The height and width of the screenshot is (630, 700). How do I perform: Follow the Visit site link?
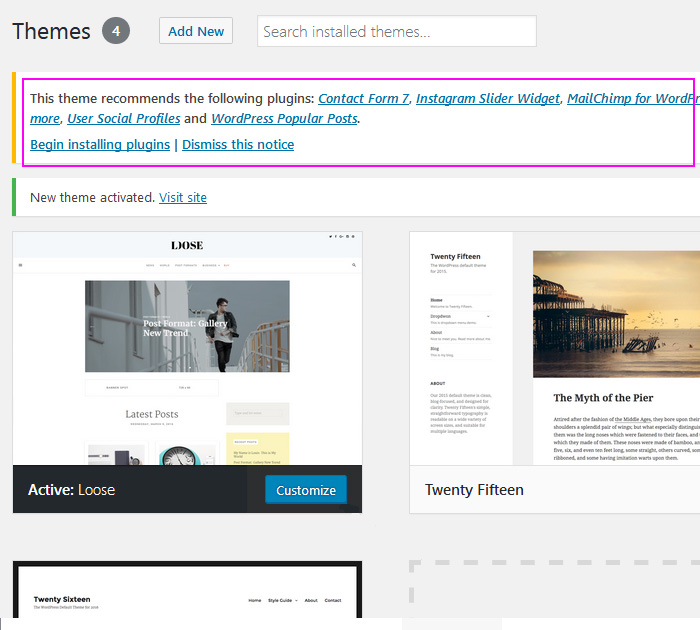click(183, 197)
